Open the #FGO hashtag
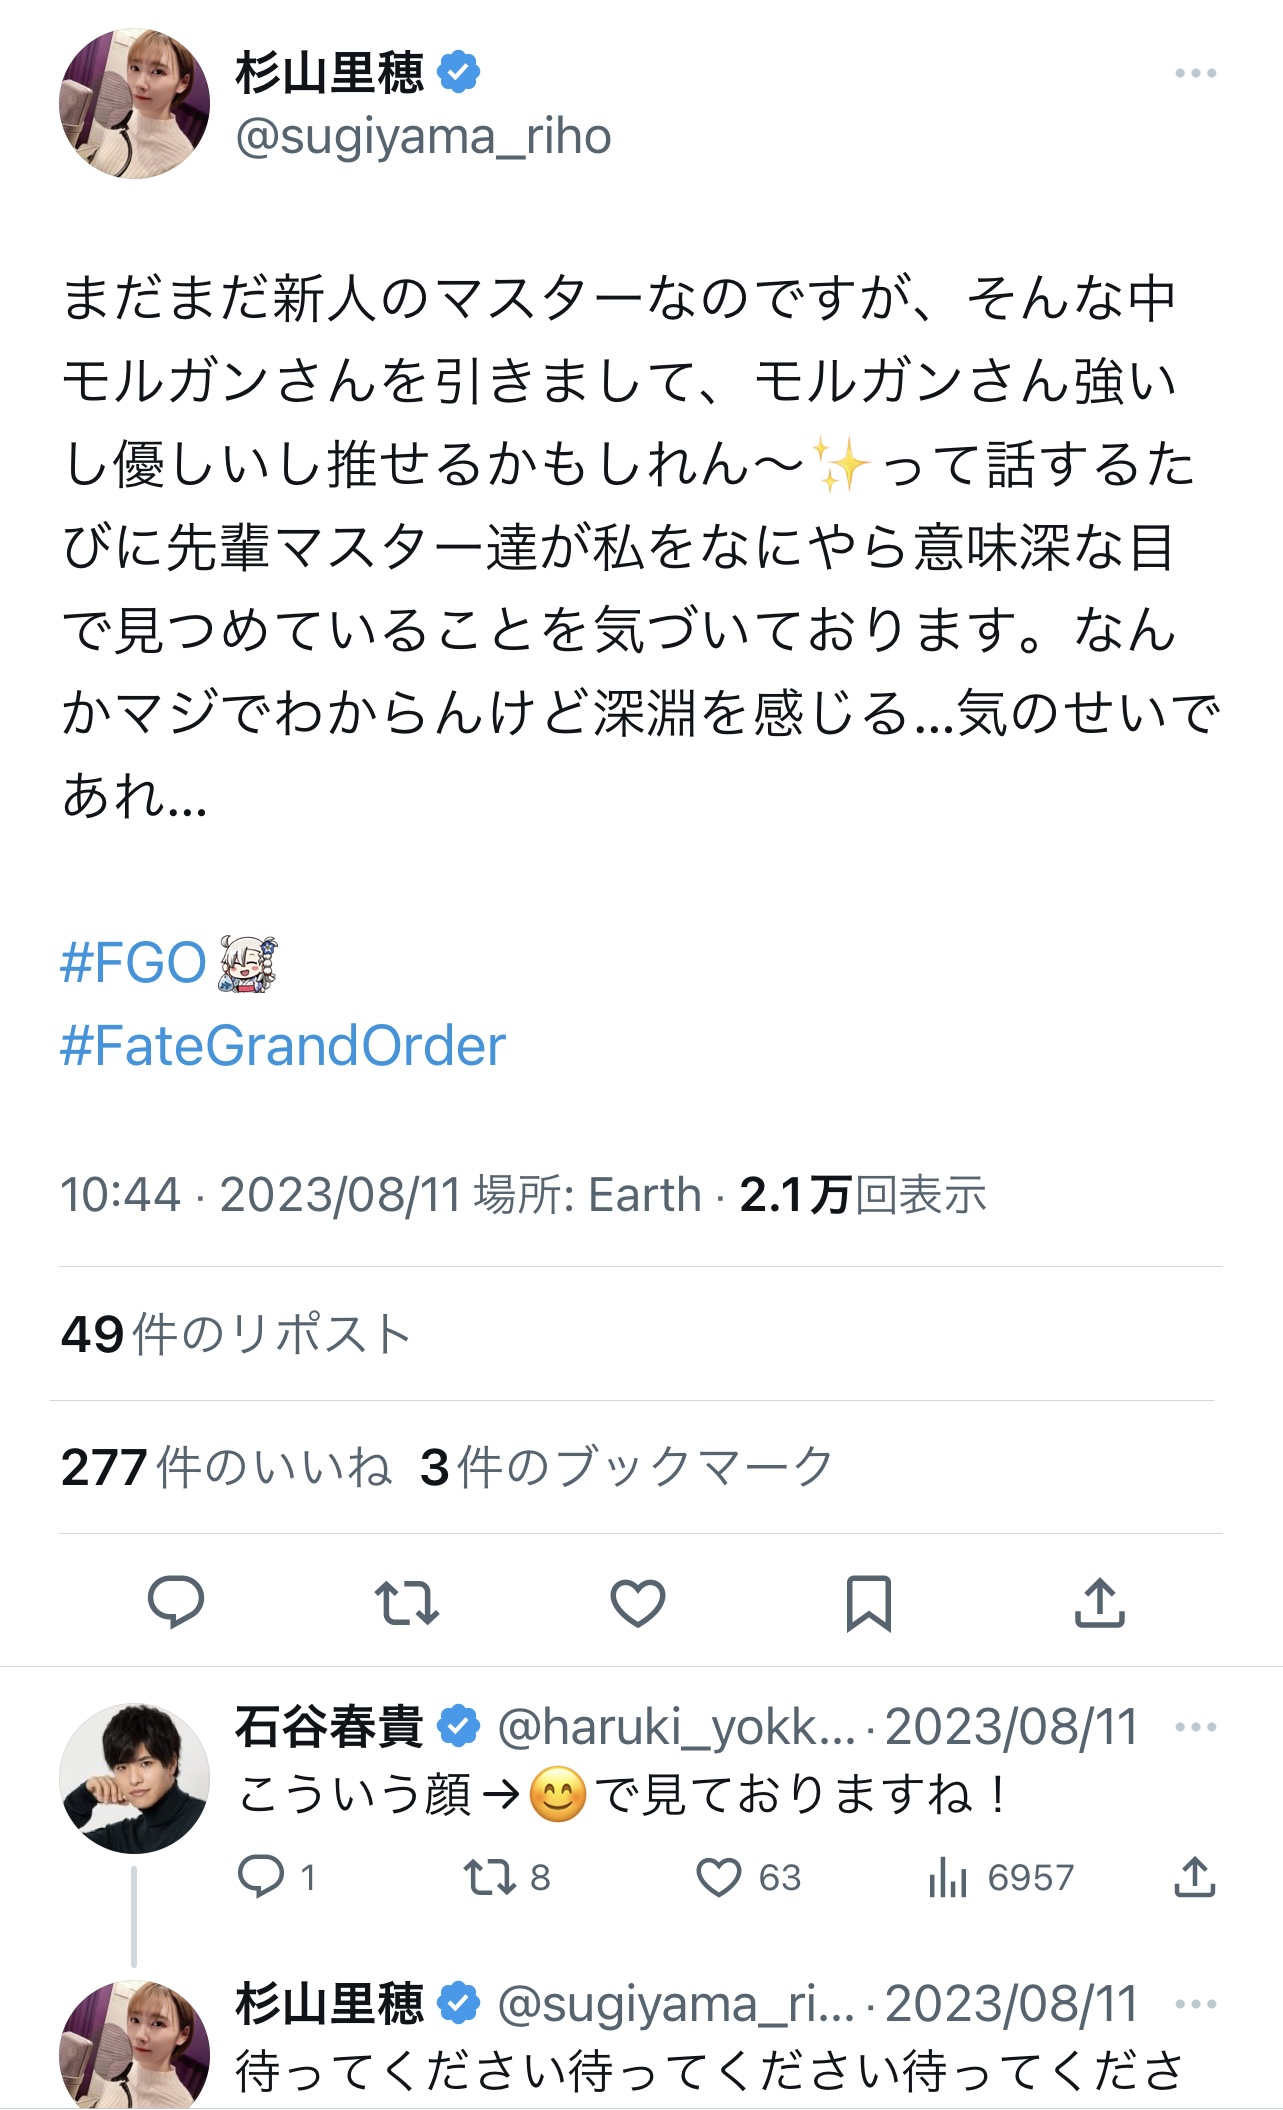 [x=133, y=963]
